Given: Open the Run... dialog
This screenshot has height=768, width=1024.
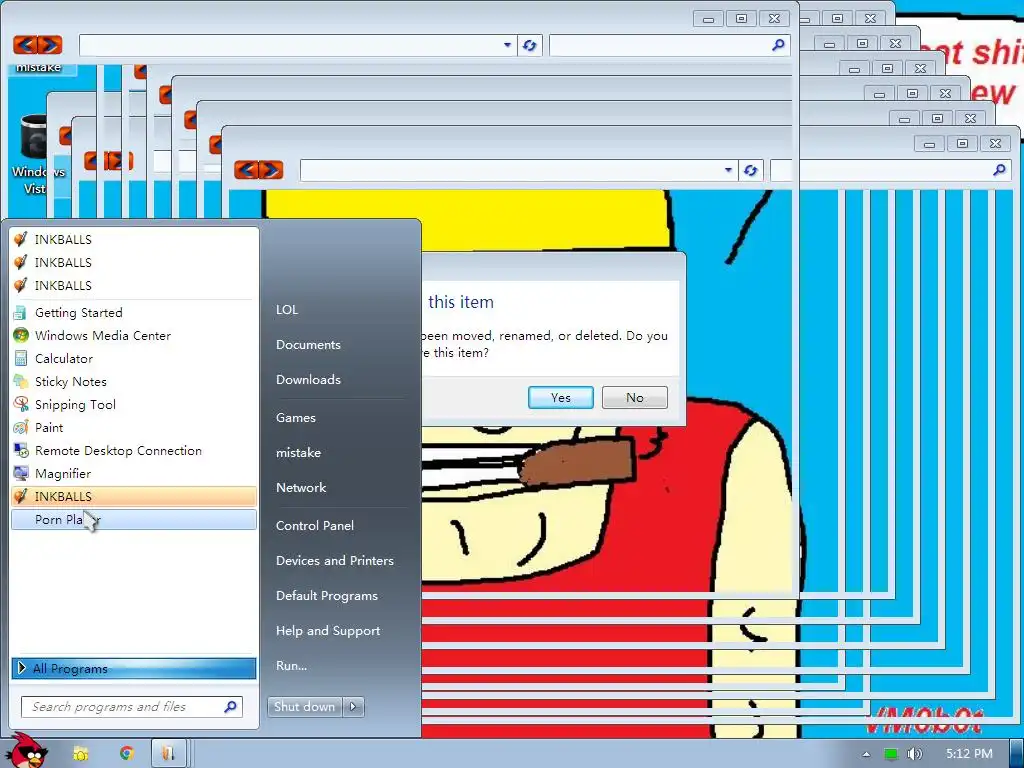Looking at the screenshot, I should point(291,665).
